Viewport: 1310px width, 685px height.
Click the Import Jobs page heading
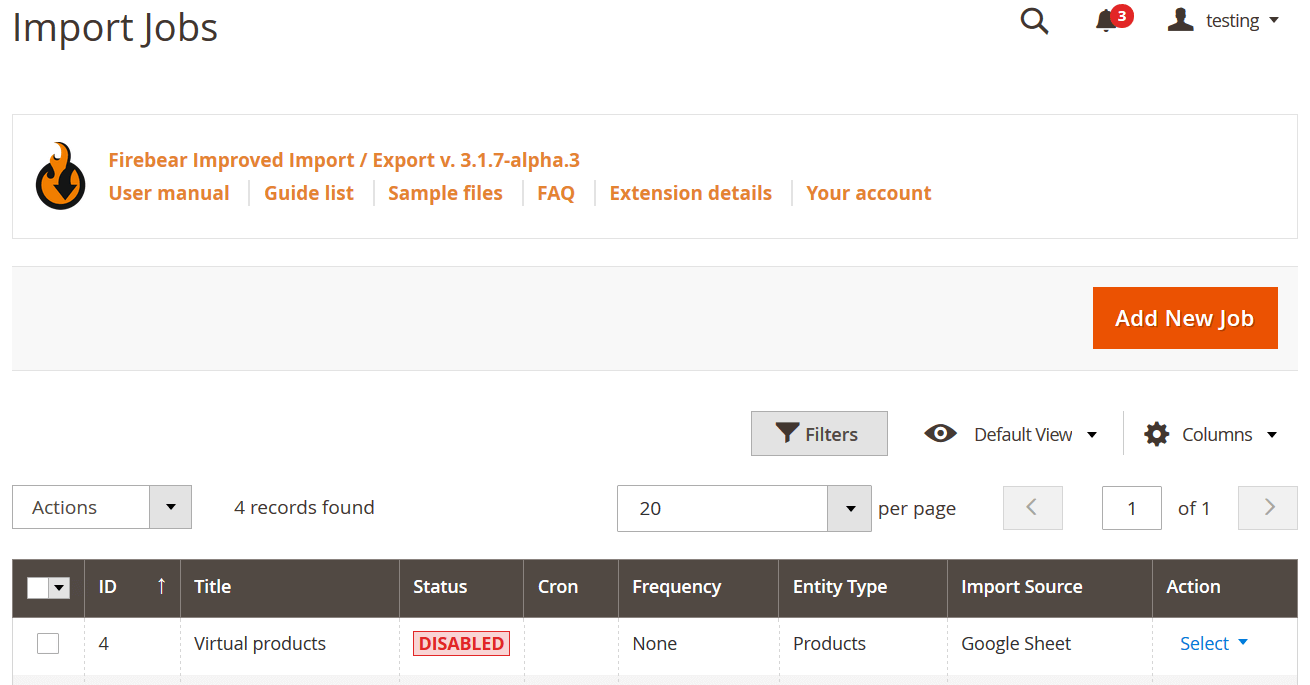115,28
